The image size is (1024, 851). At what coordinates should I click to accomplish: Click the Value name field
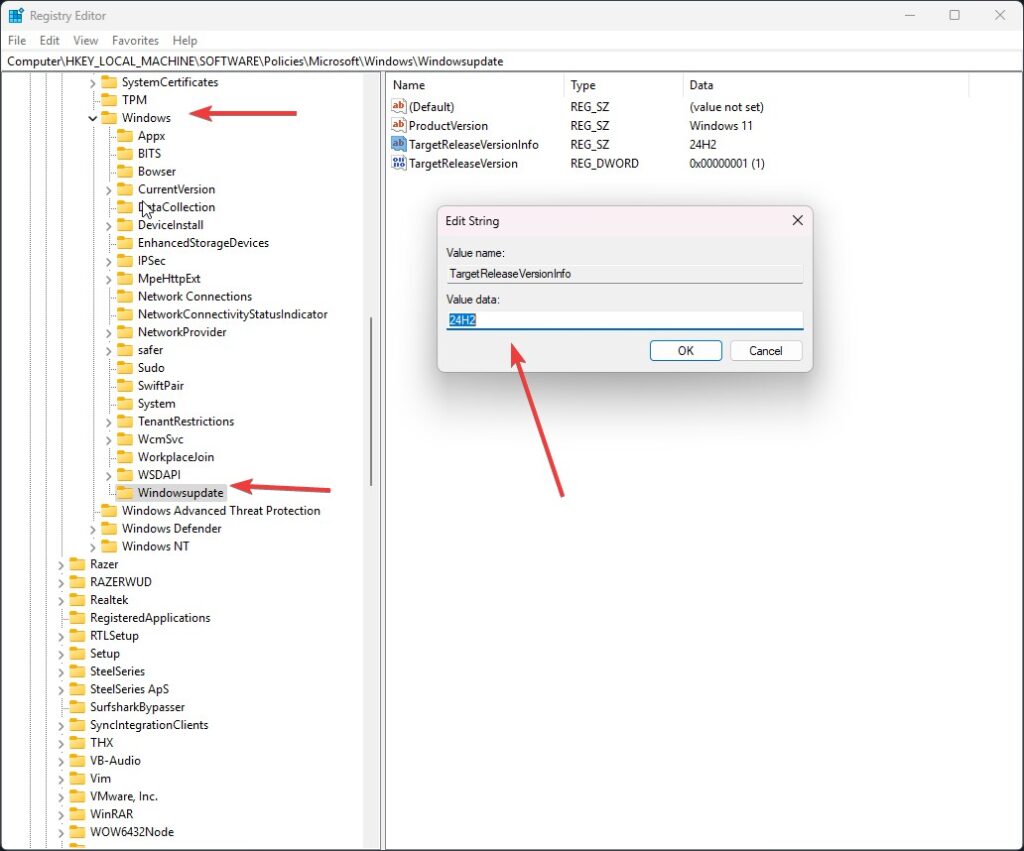coord(624,274)
